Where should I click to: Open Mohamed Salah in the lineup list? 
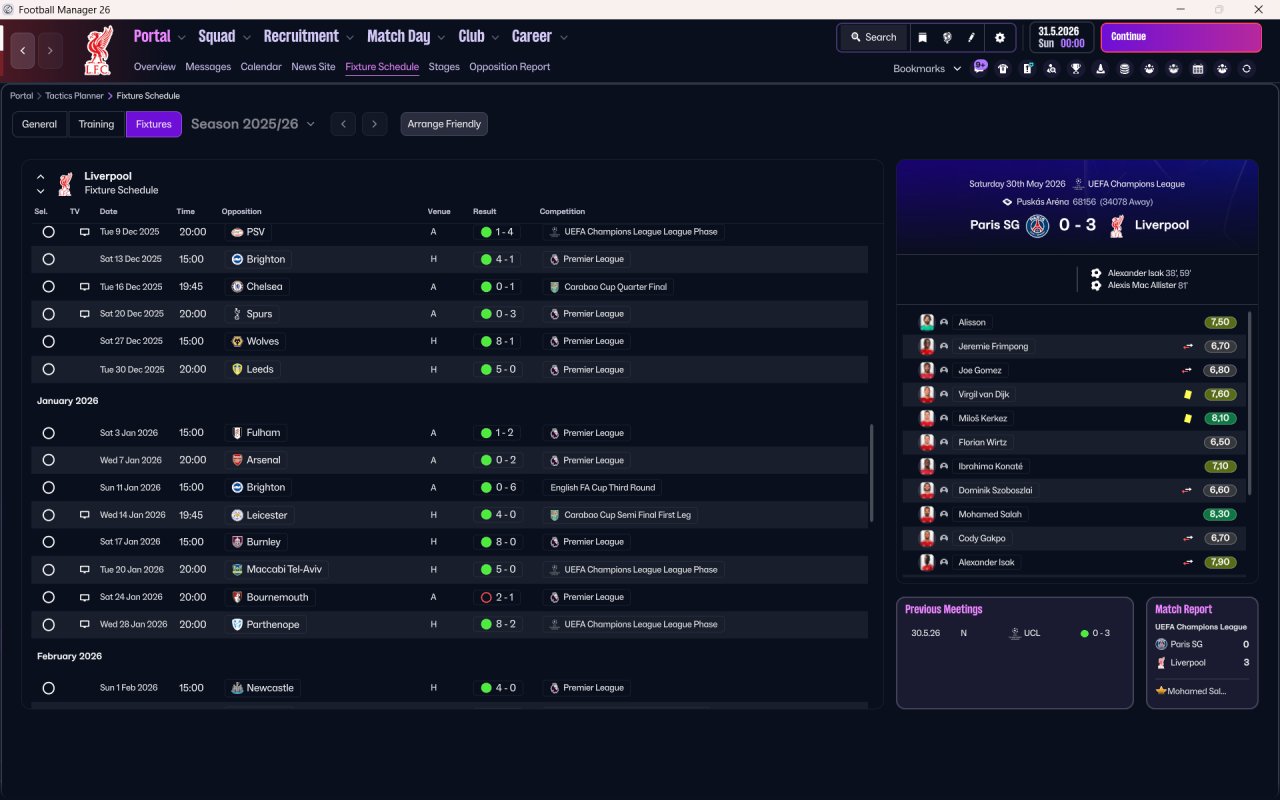(990, 514)
